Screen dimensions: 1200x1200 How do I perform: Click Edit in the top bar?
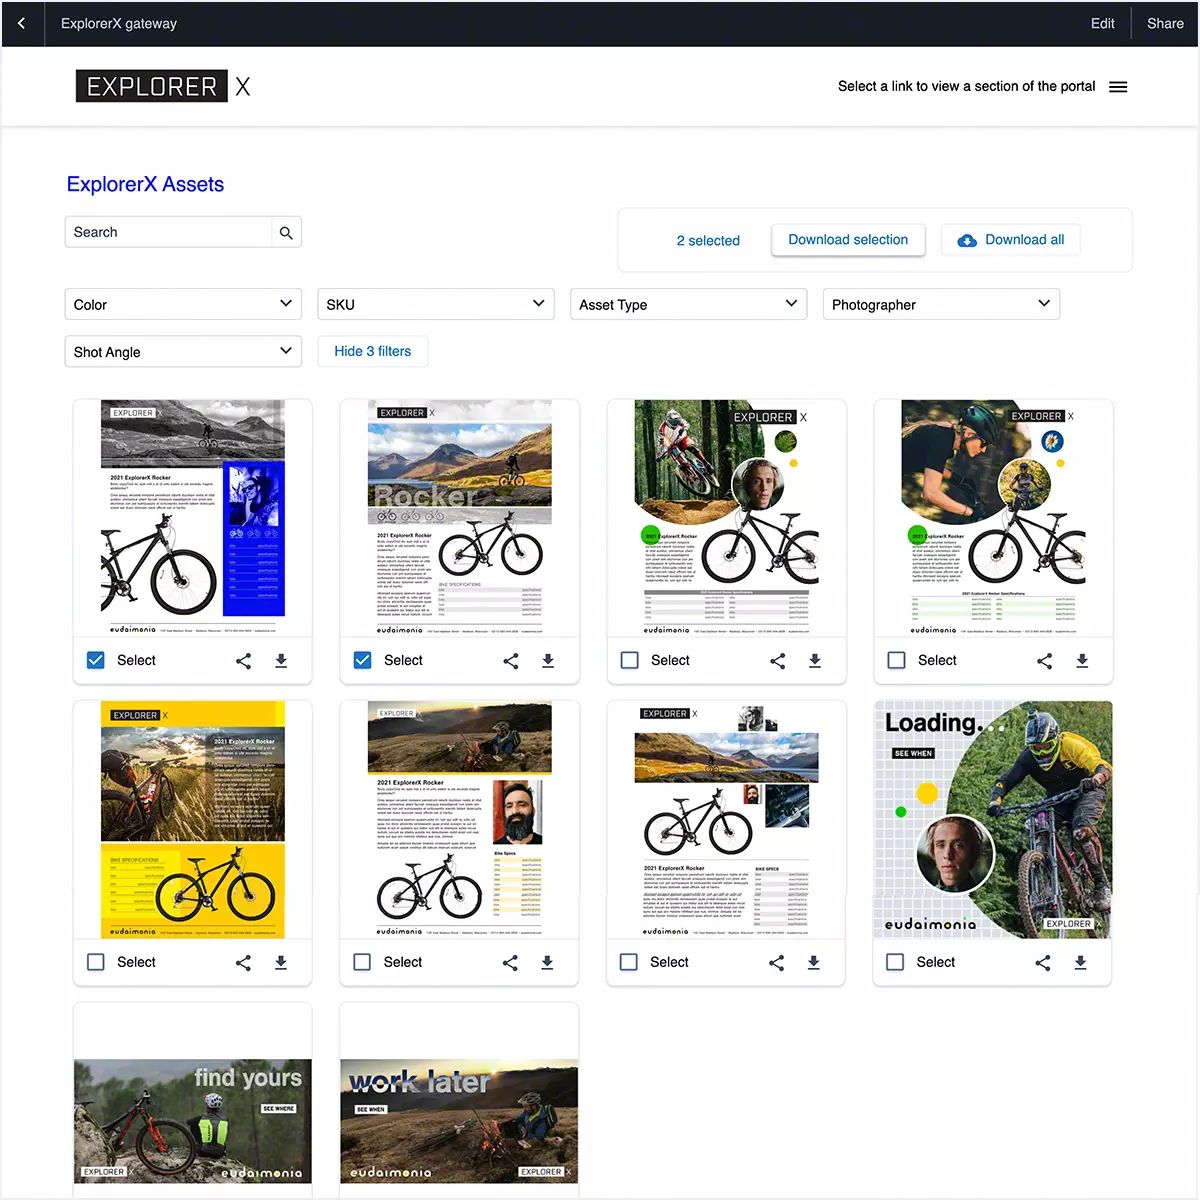point(1102,23)
